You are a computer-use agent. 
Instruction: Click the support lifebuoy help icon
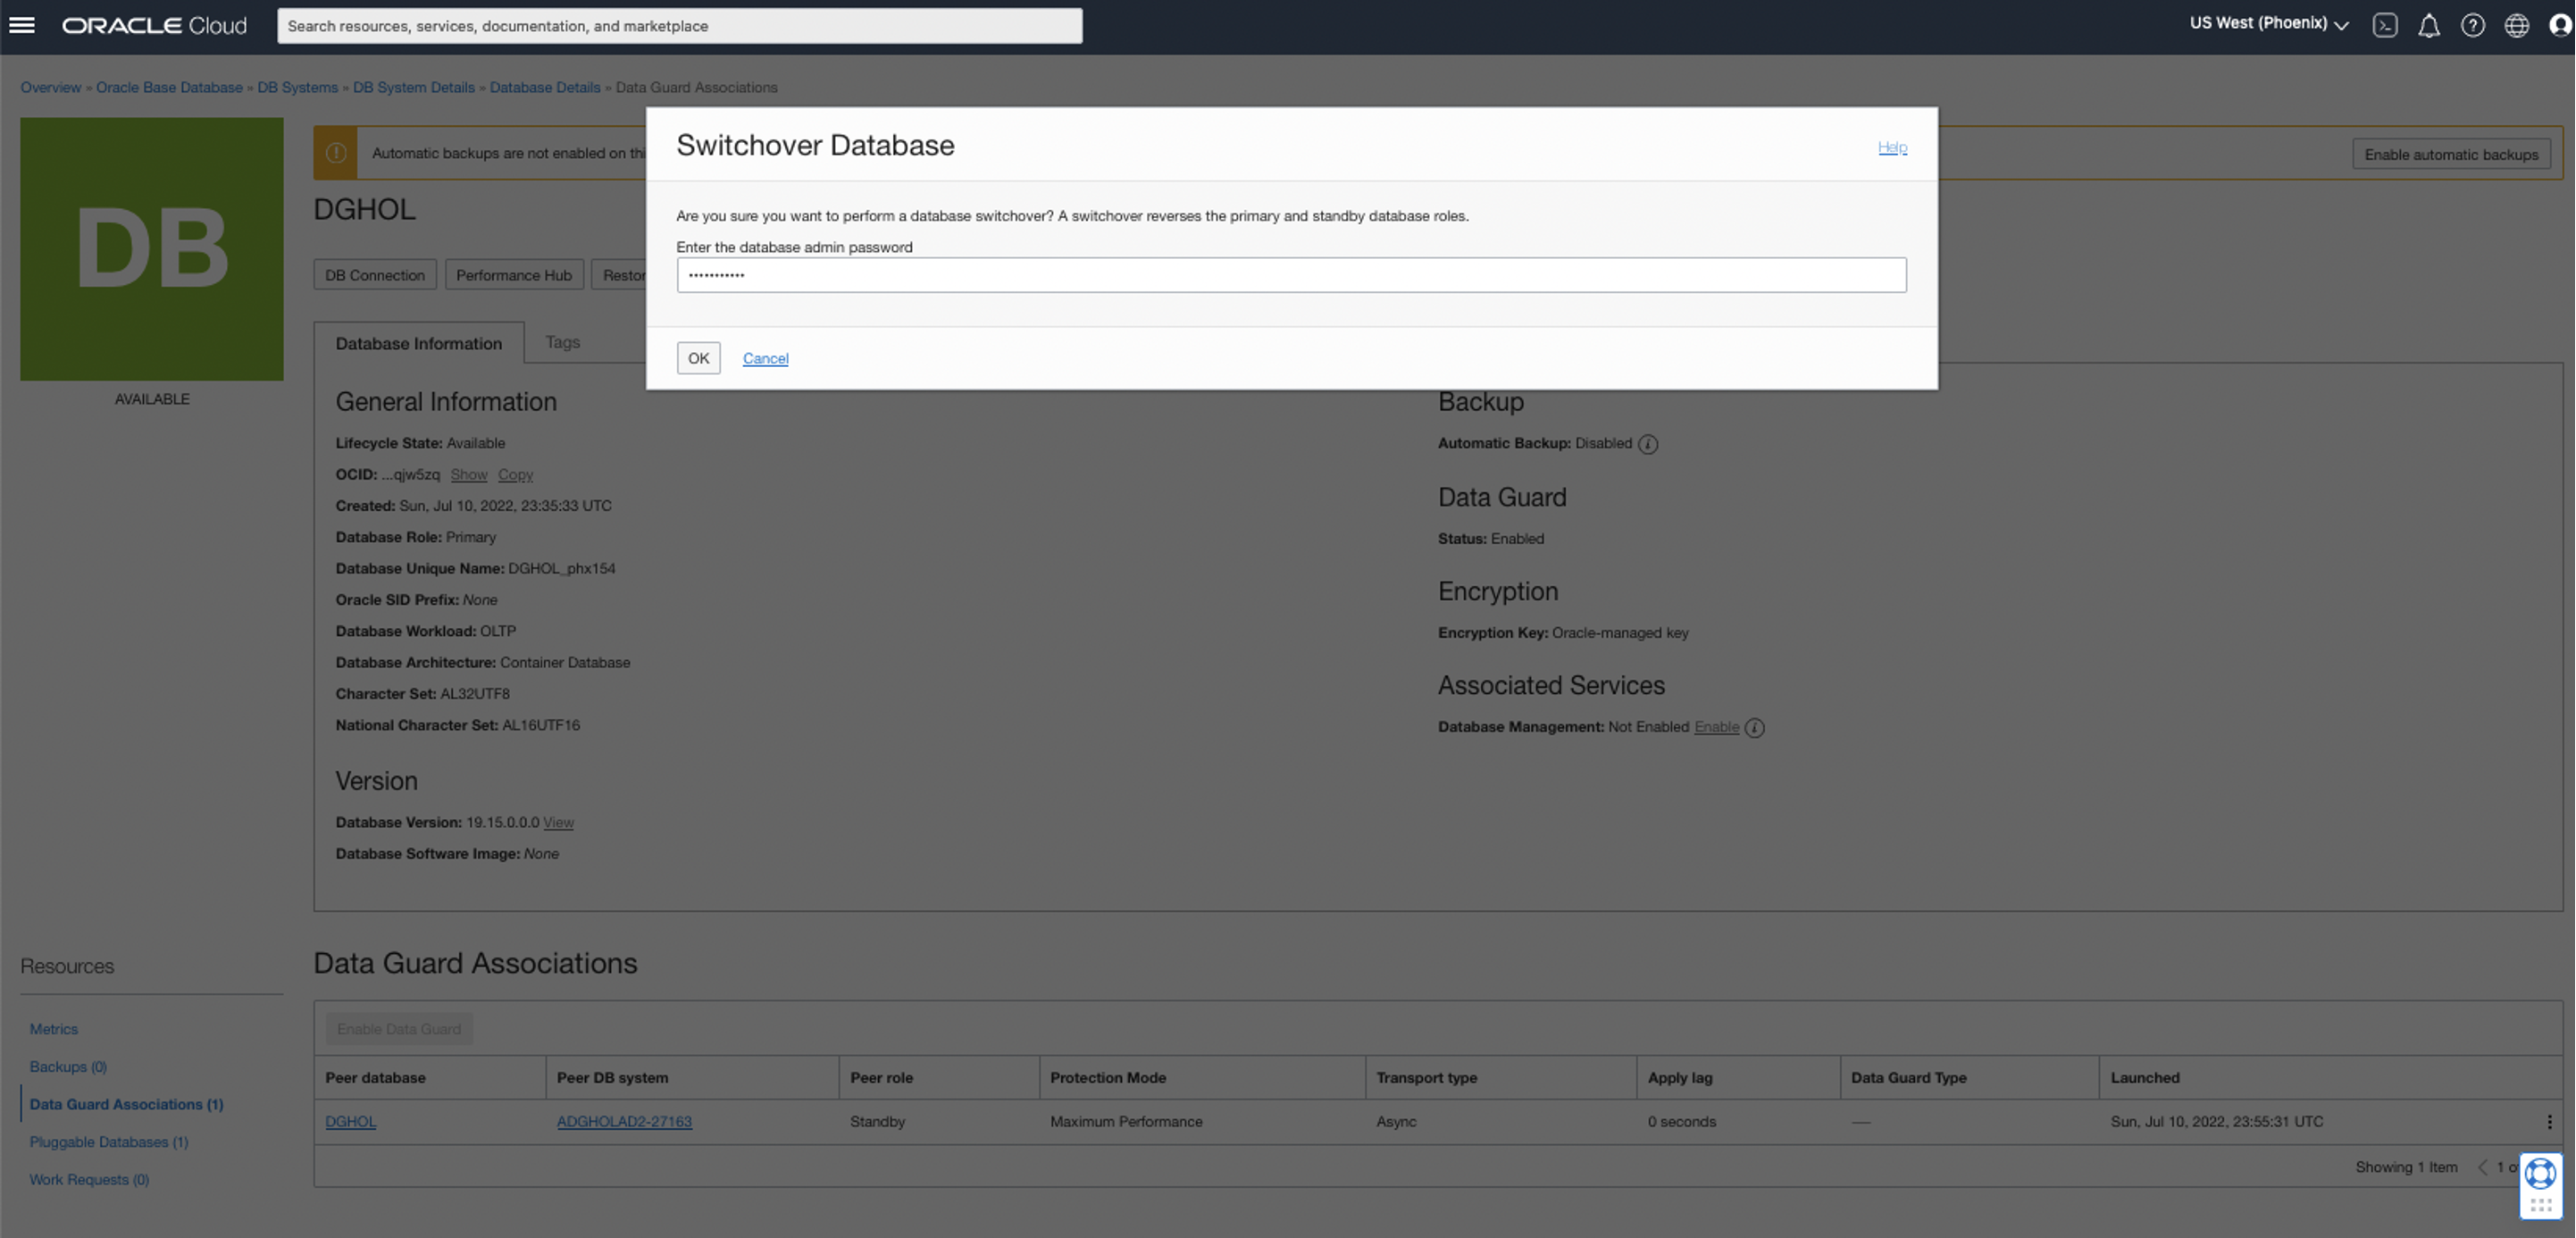[2540, 1174]
